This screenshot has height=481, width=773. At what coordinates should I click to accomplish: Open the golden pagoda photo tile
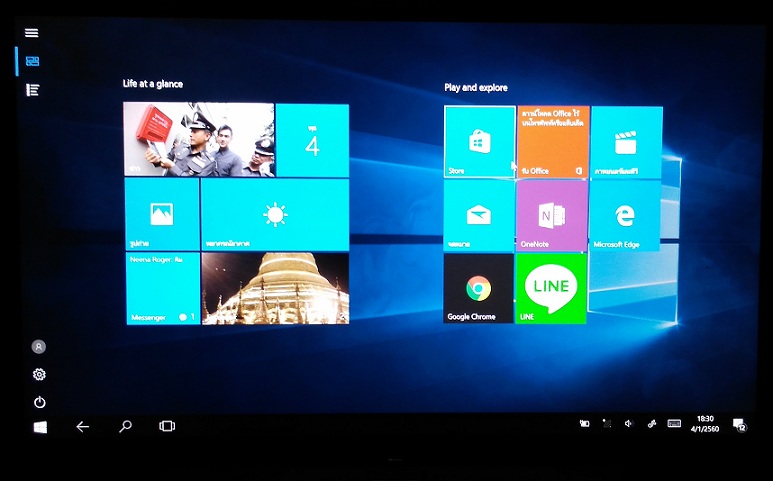[x=275, y=289]
